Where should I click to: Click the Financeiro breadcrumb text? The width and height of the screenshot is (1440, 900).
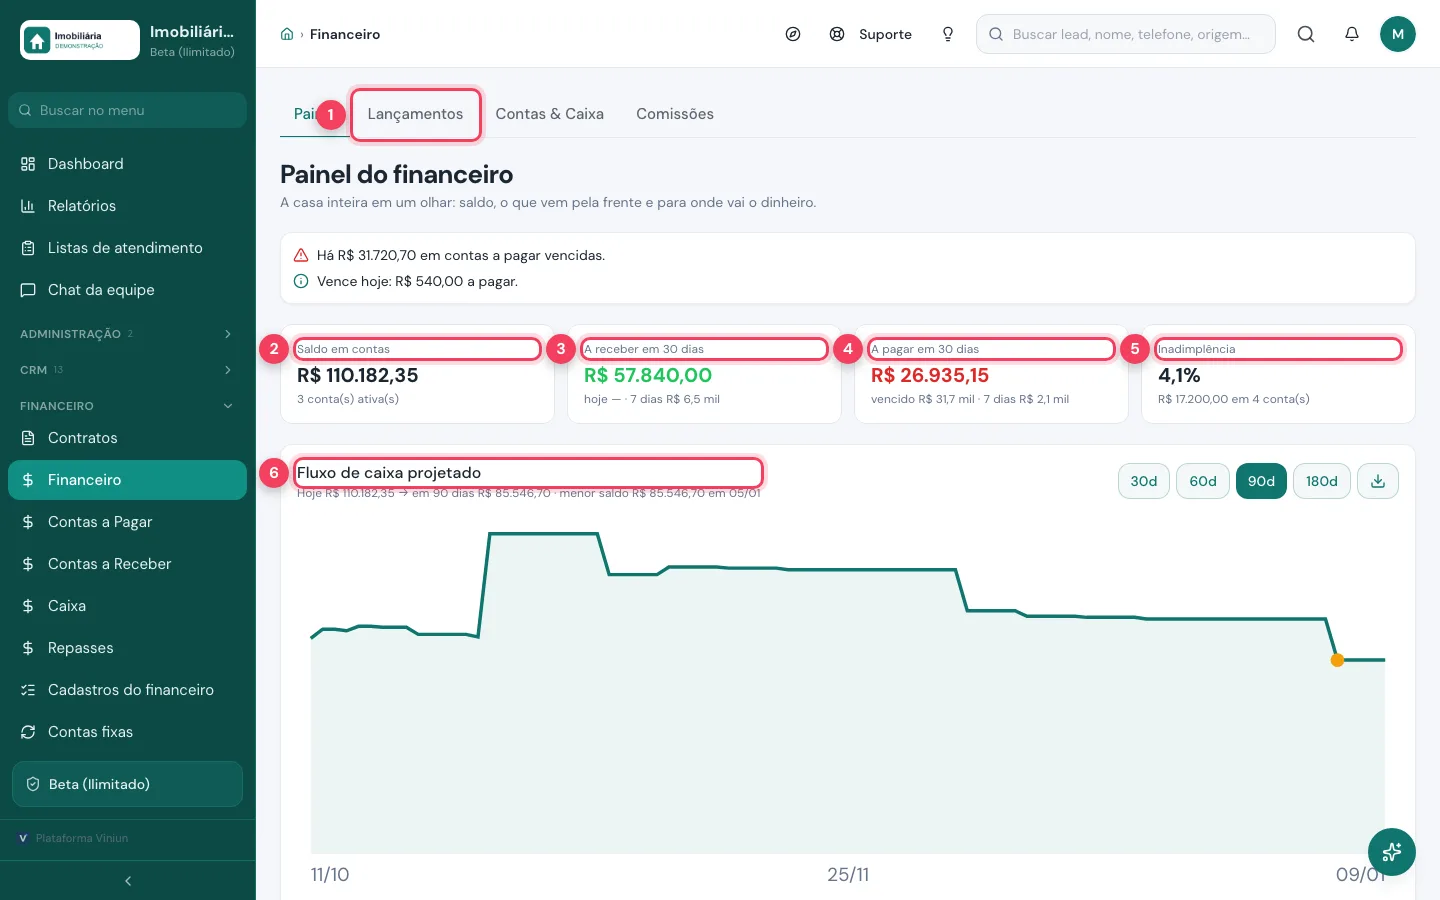[345, 34]
